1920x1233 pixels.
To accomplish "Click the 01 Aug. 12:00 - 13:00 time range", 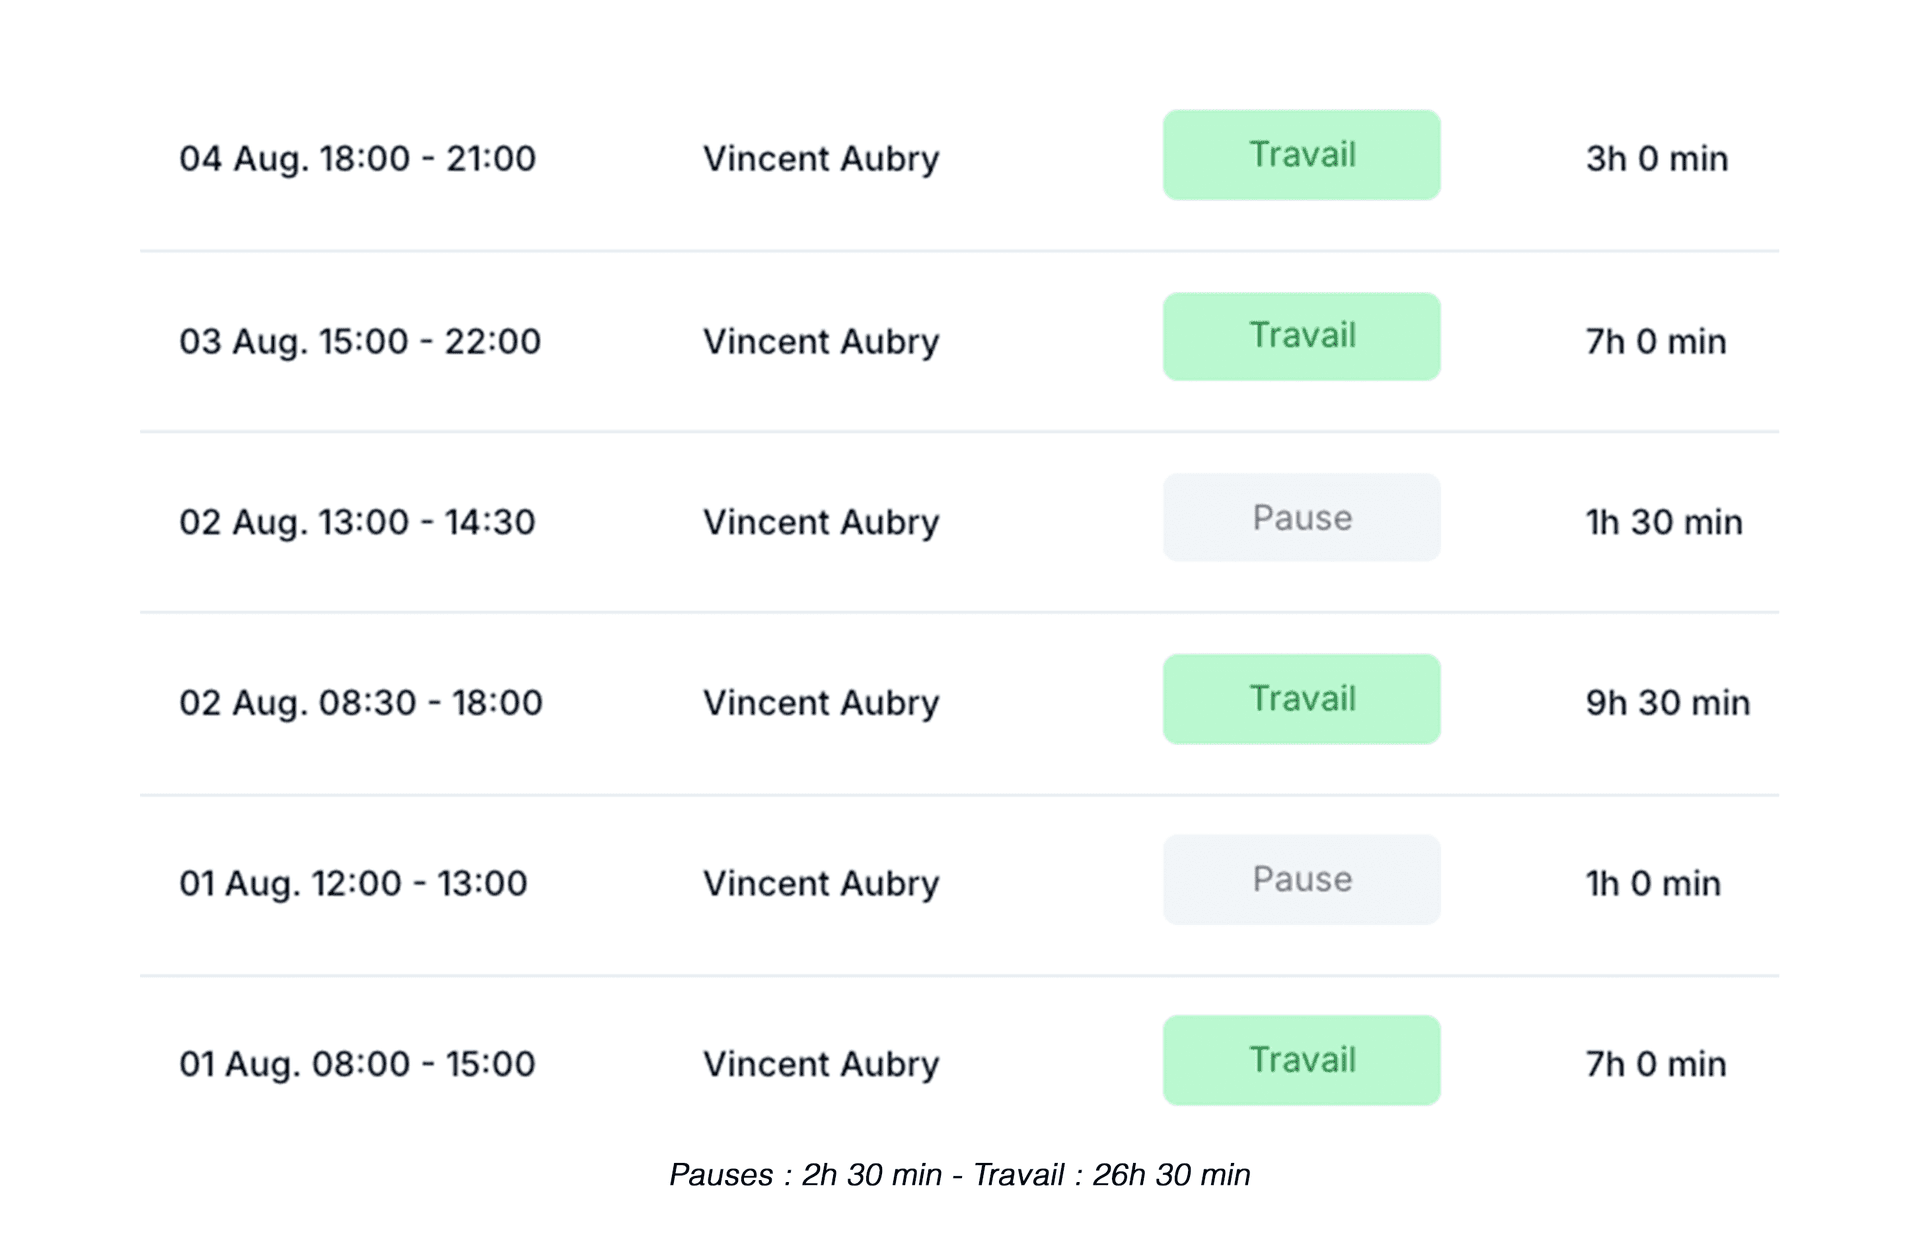I will coord(353,884).
